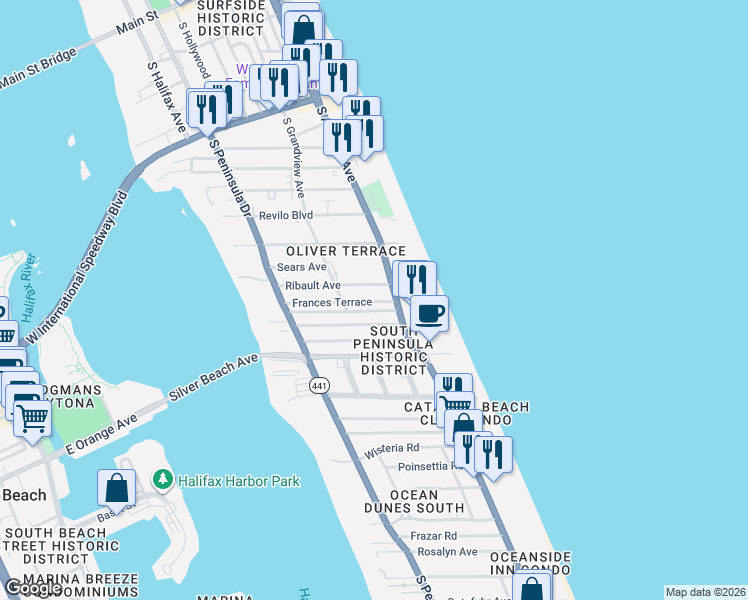Viewport: 748px width, 600px height.
Task: Open the restaurant marker above the Catalina Beach cart marker
Action: (453, 384)
